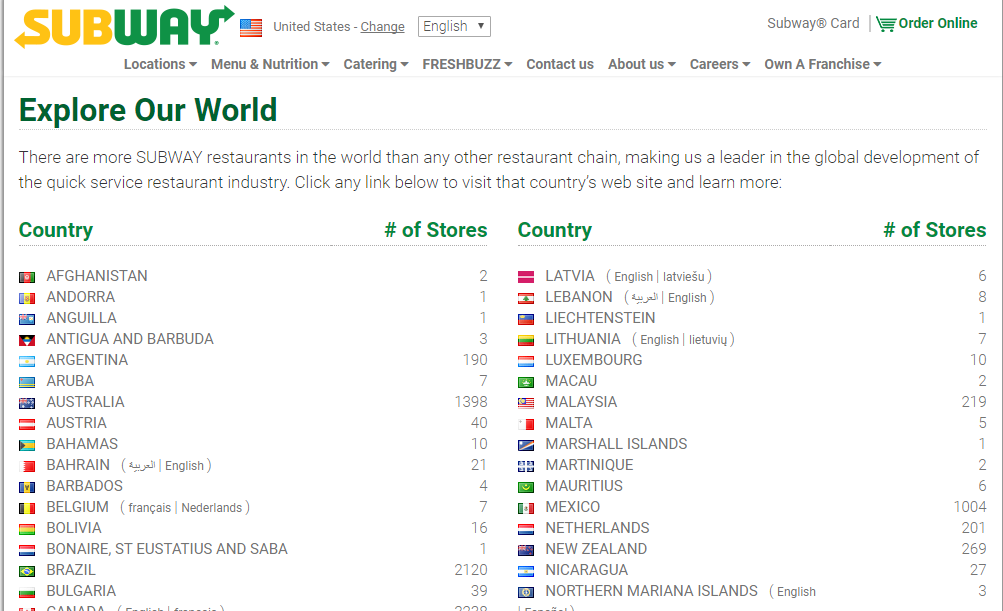
Task: Click the Bahrain flag icon
Action: click(x=27, y=466)
